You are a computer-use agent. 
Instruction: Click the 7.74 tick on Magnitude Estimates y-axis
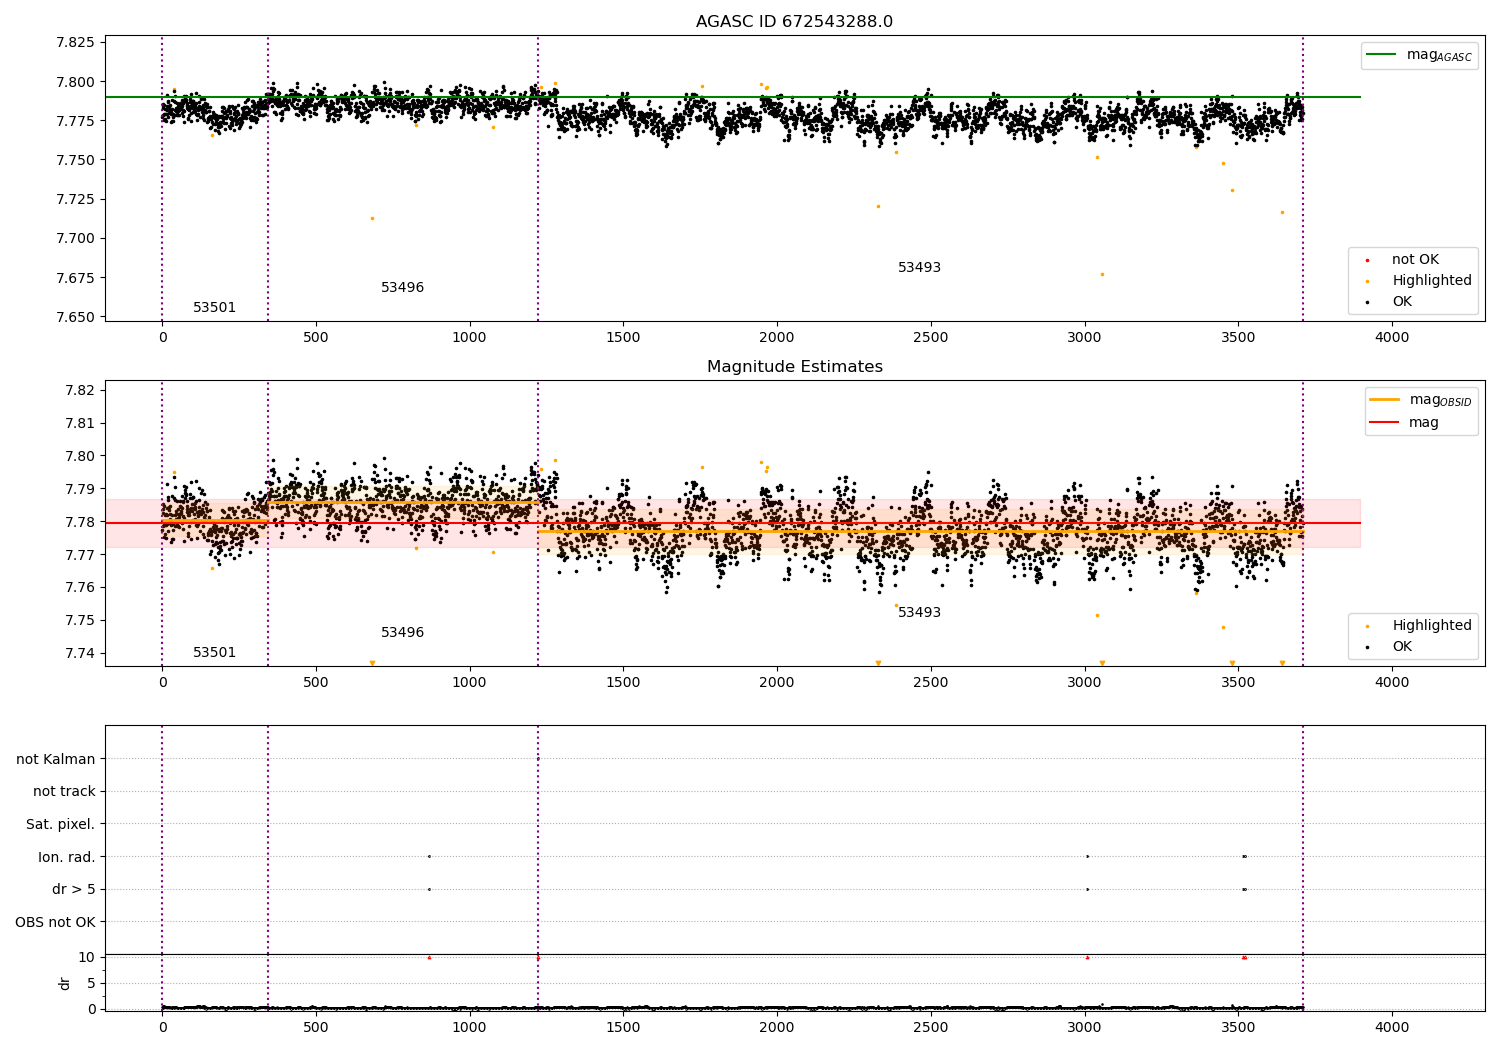80,653
